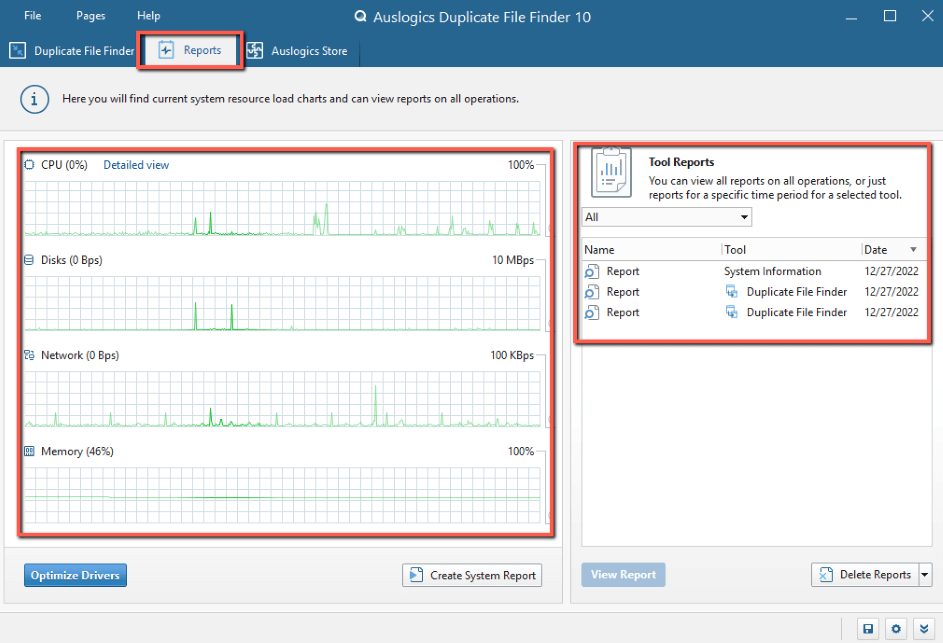Click the Auslogics title bar logo icon
Screen dimensions: 943x643
coord(360,16)
